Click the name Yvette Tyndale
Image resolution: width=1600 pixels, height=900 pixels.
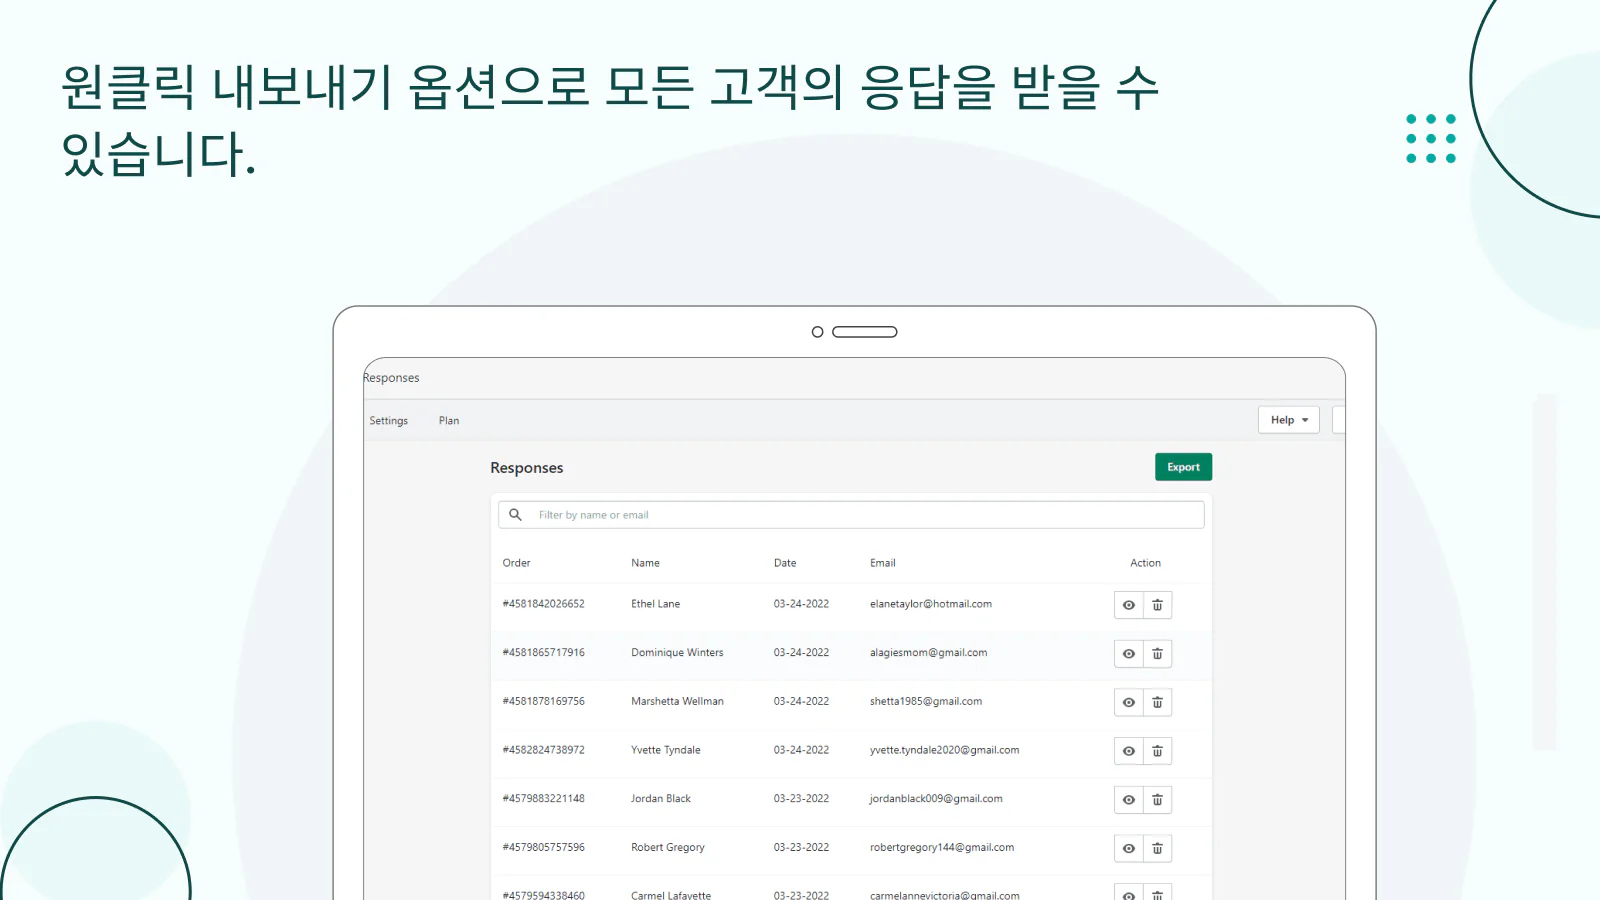[665, 750]
